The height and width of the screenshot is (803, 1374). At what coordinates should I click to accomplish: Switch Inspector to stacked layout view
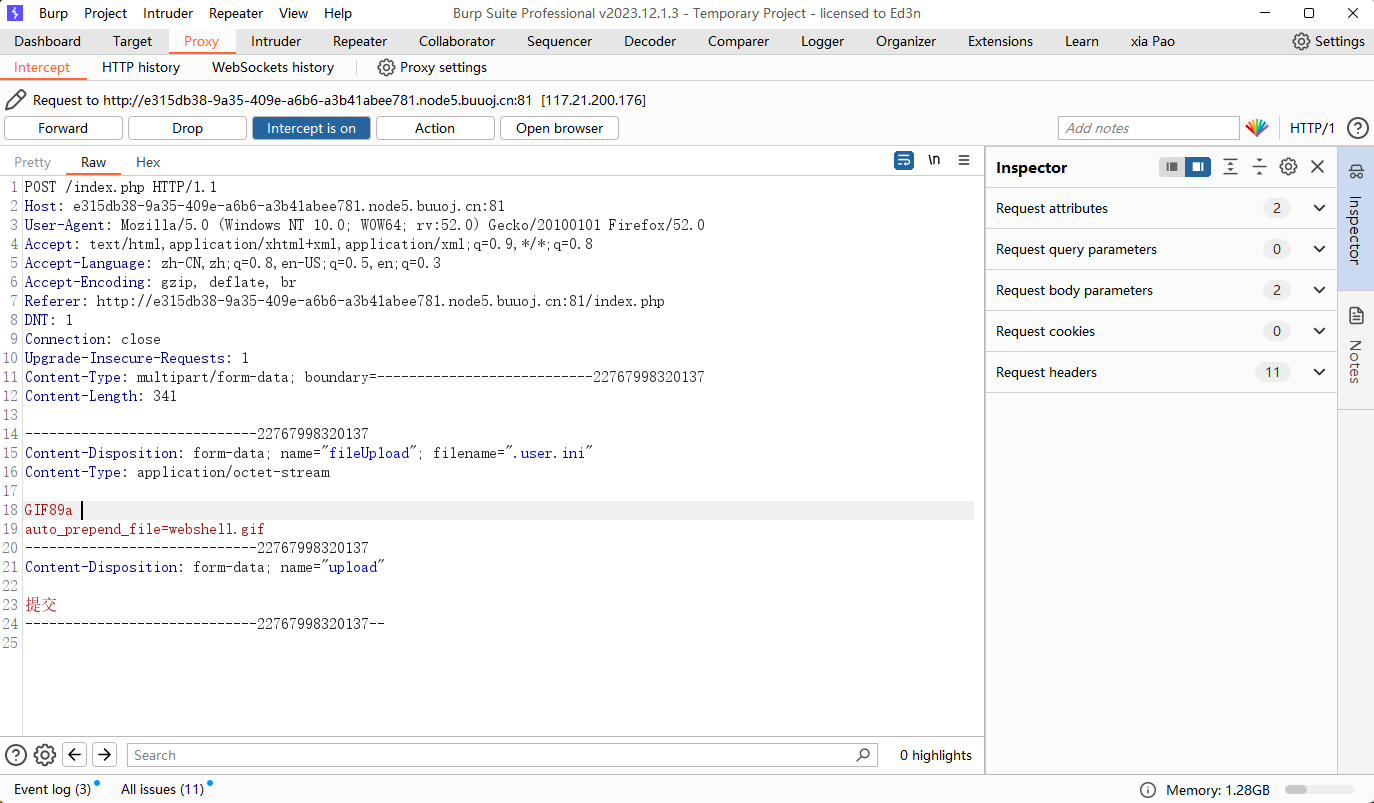1172,167
